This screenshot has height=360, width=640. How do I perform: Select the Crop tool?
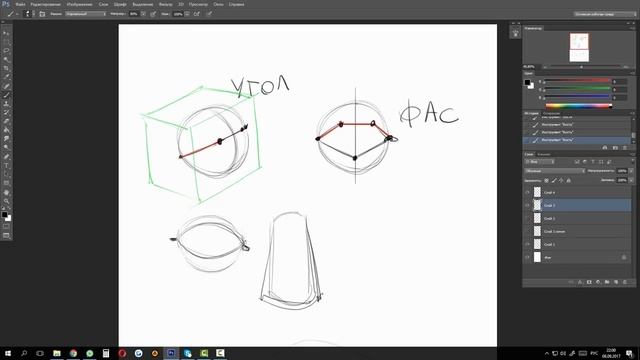(6, 69)
